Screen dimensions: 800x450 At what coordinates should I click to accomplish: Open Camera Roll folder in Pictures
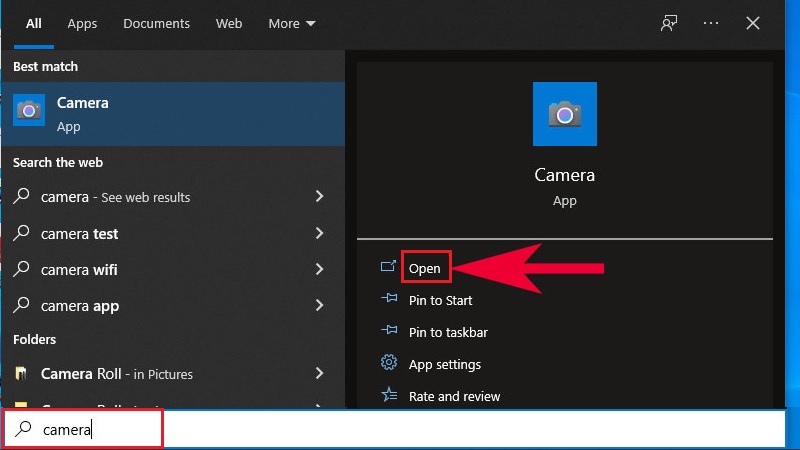point(173,373)
